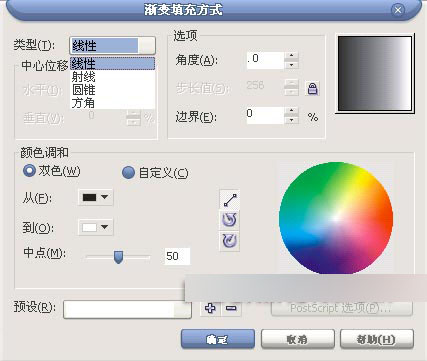This screenshot has height=361, width=427.
Task: Open the 从 start color dropdown
Action: (x=96, y=197)
